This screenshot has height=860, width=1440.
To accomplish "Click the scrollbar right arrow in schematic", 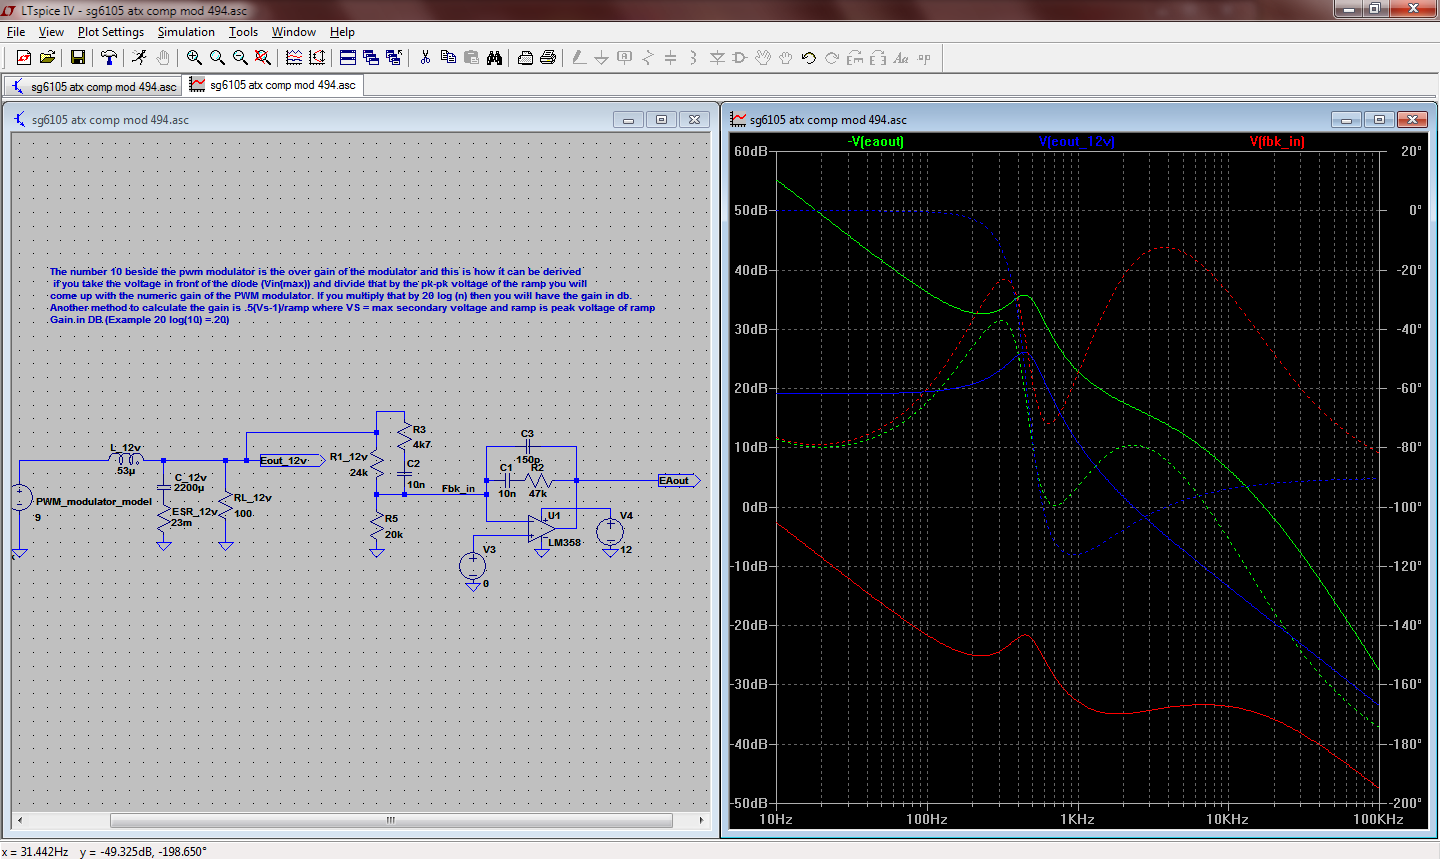I will tap(701, 820).
